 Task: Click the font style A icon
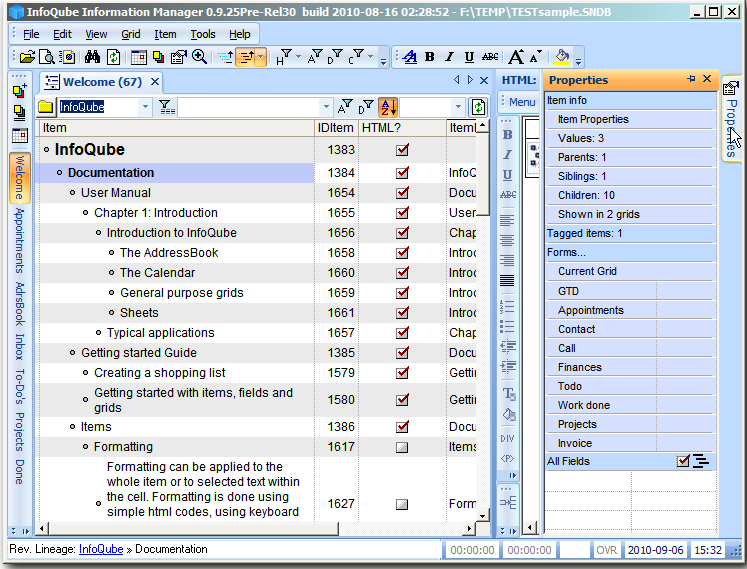pyautogui.click(x=409, y=57)
